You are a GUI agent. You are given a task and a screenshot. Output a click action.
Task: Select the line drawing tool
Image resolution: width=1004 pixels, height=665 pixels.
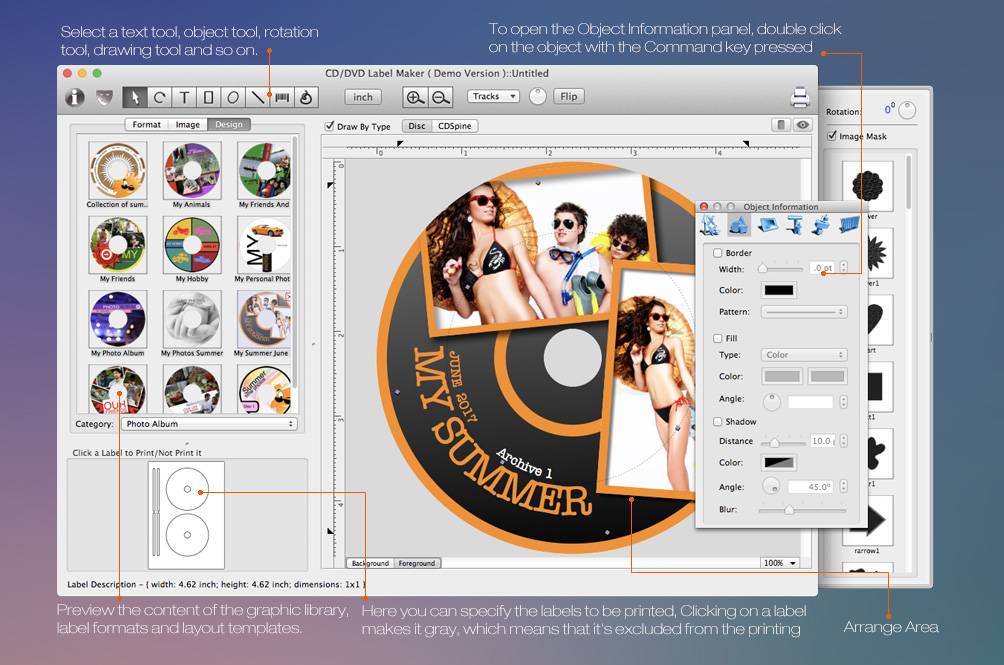point(256,97)
